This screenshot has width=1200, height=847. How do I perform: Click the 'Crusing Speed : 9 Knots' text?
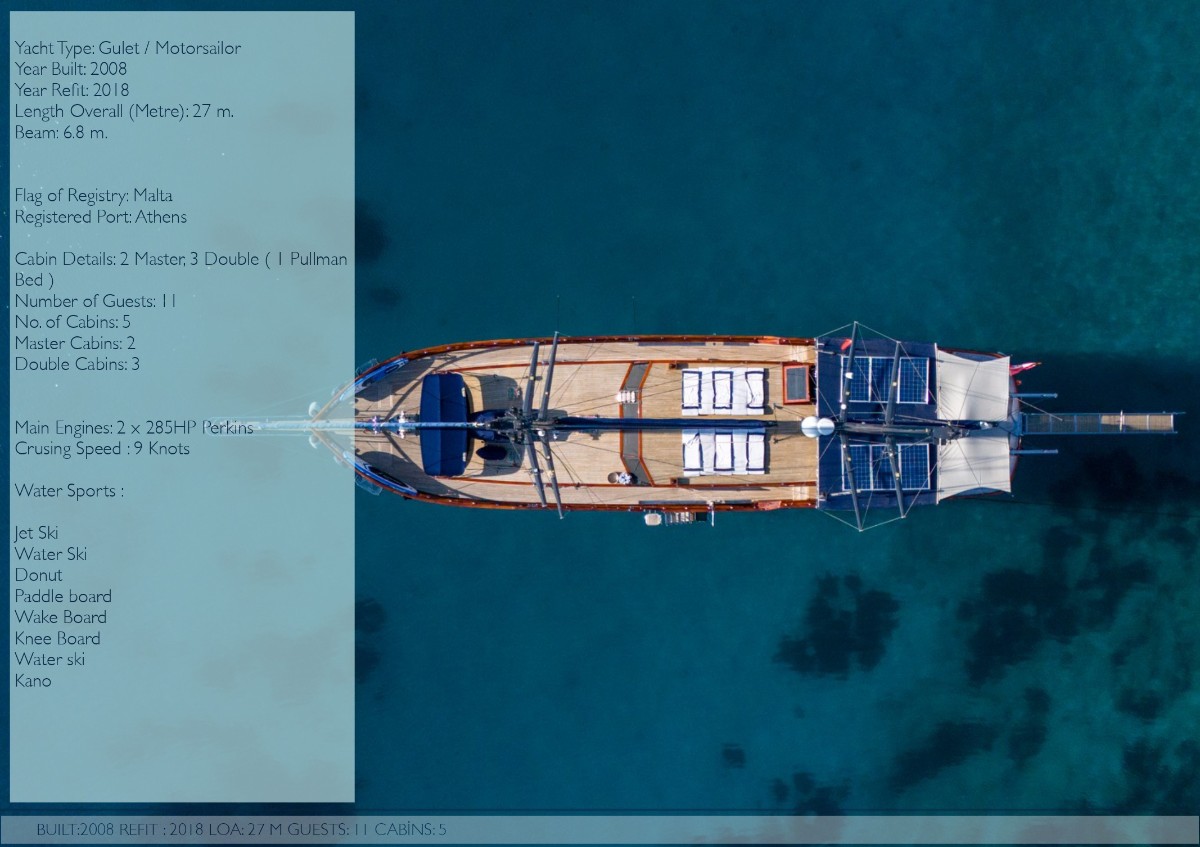(x=102, y=448)
